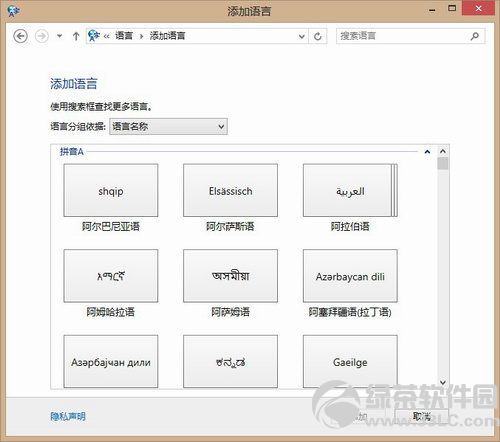This screenshot has width=500, height=442.
Task: Click the 阿尔萨斯语 label
Action: 230,227
